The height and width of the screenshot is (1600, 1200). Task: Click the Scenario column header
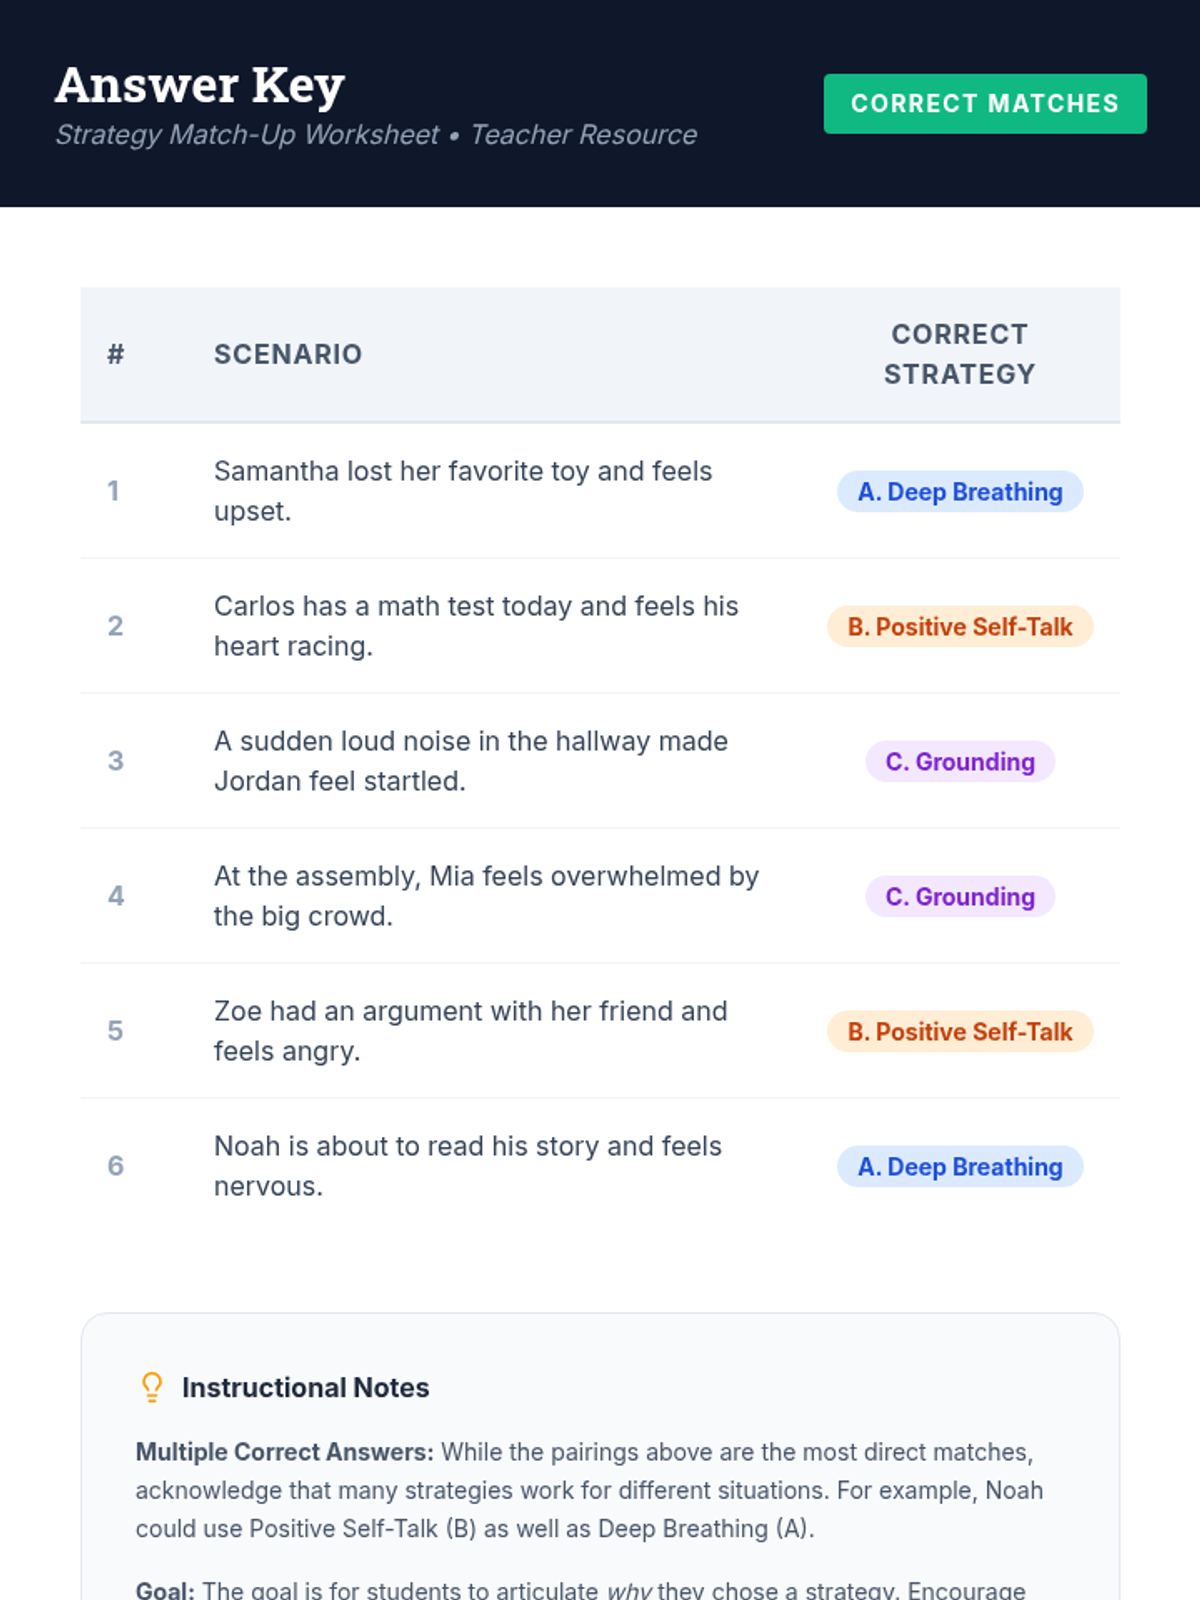click(288, 354)
